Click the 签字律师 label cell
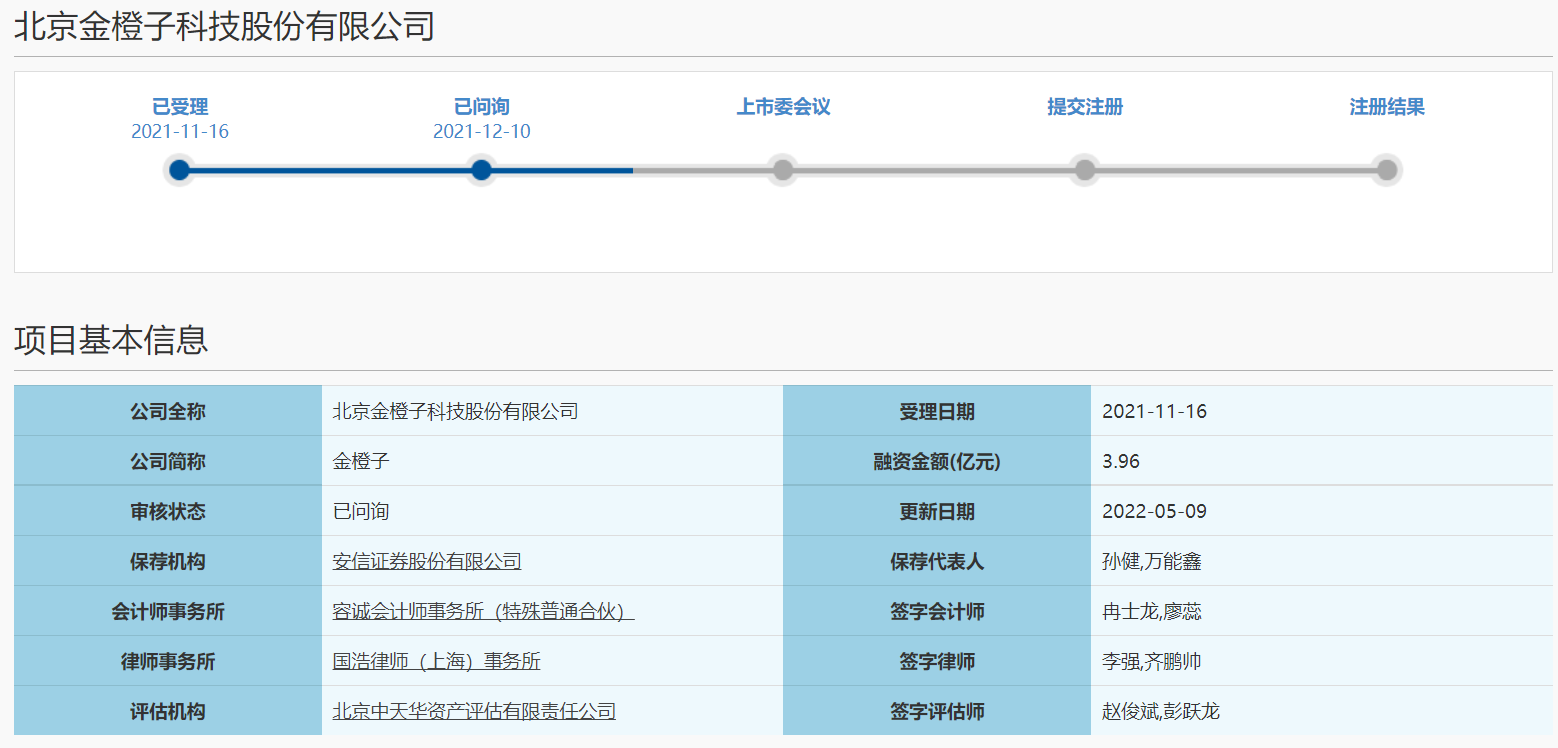The image size is (1558, 748). (x=937, y=661)
